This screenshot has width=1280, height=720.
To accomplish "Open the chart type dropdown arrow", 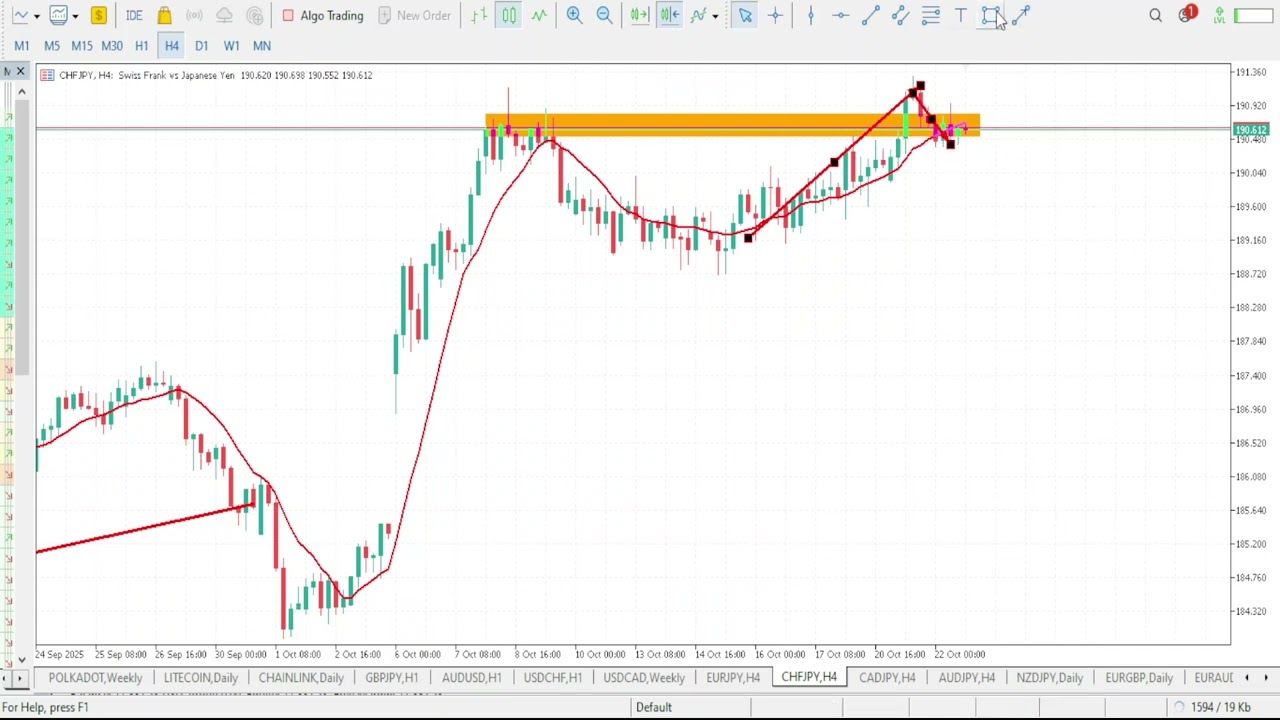I will 37,16.
